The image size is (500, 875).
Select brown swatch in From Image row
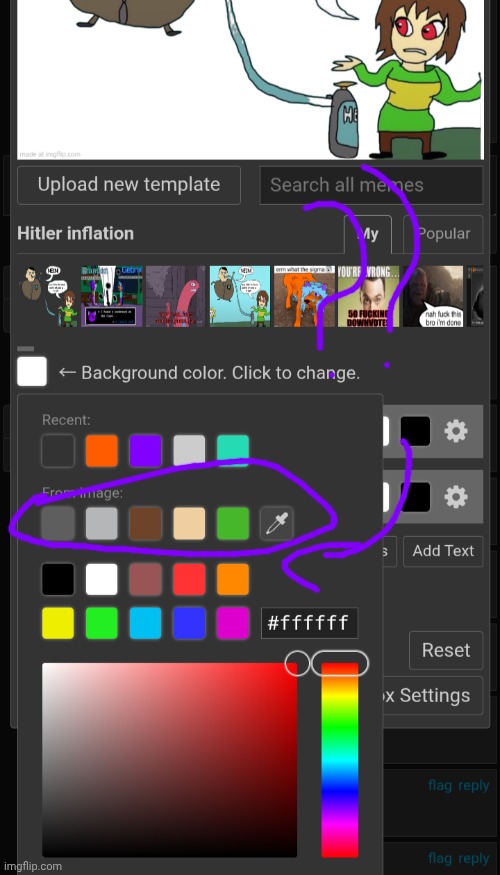point(146,523)
